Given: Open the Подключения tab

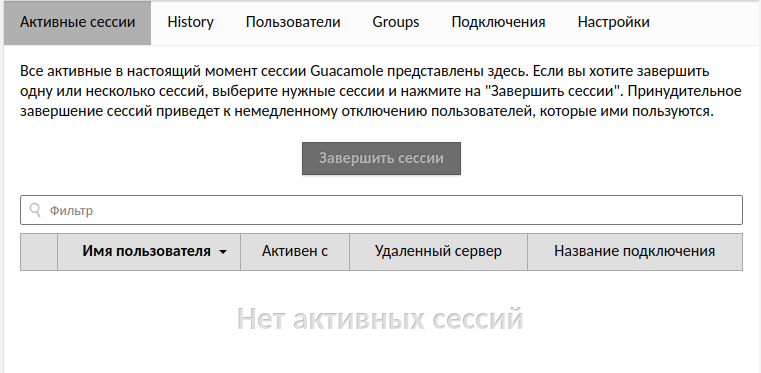Looking at the screenshot, I should coord(498,22).
